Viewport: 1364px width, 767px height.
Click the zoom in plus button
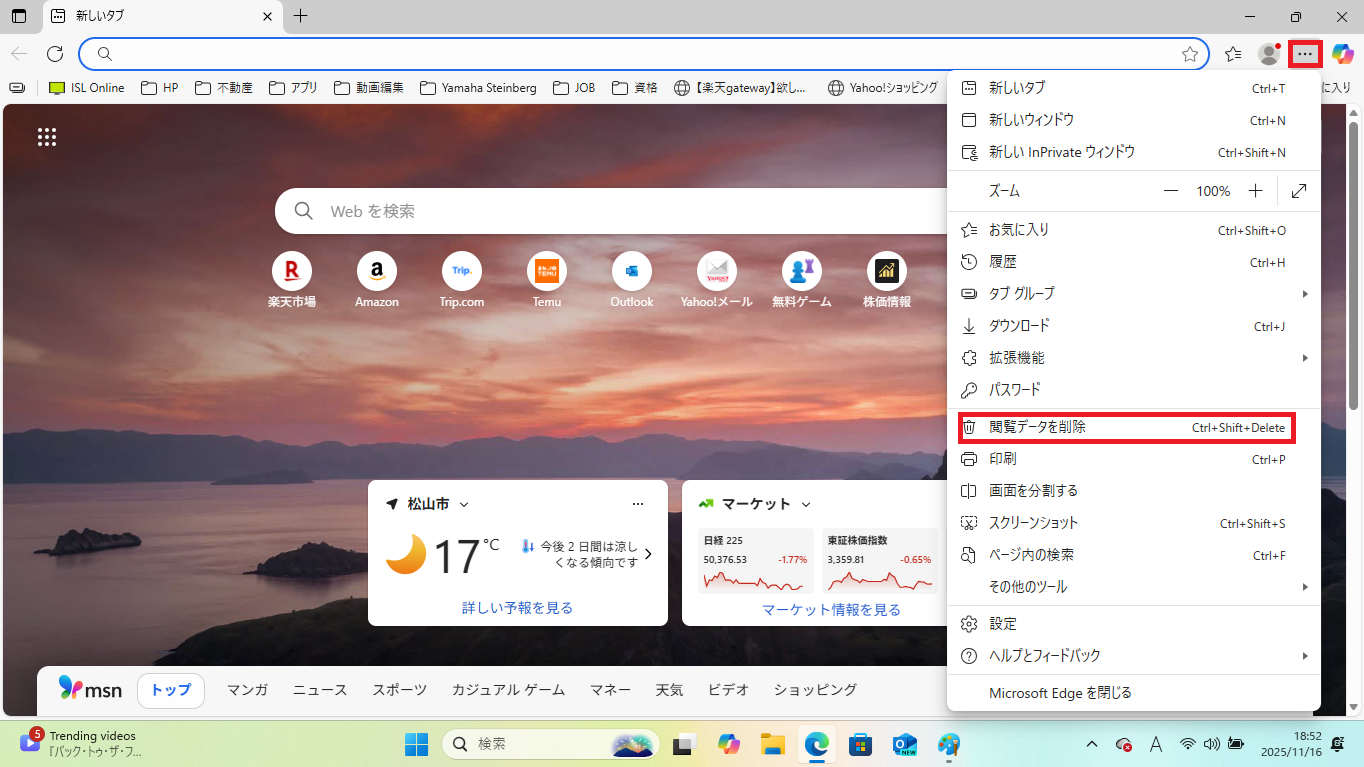tap(1256, 191)
